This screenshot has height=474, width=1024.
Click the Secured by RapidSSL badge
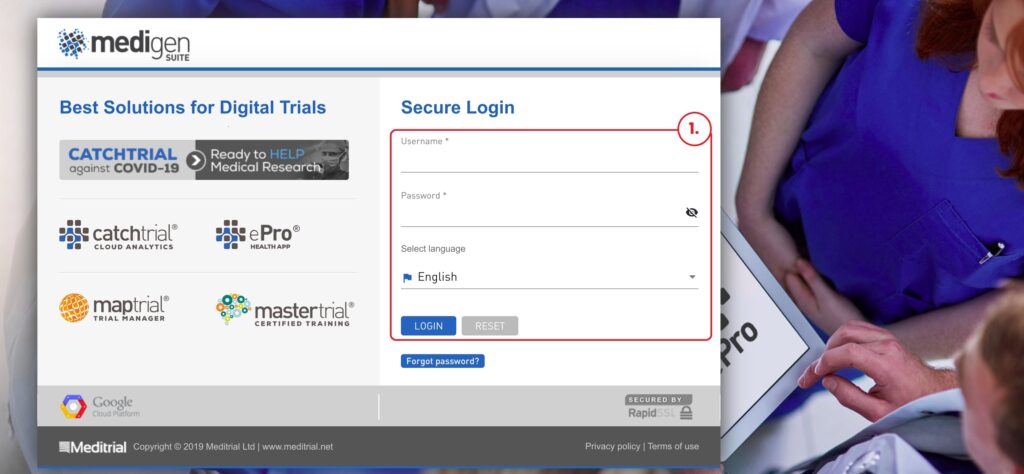(659, 407)
